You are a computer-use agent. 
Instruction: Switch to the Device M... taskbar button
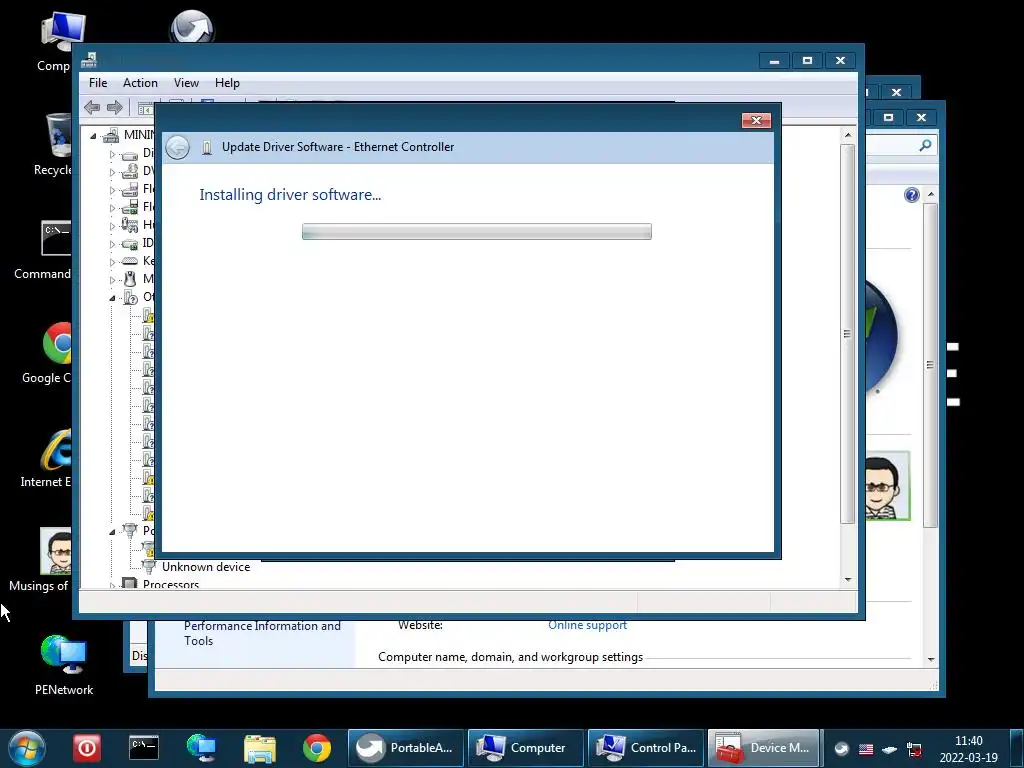click(x=763, y=748)
